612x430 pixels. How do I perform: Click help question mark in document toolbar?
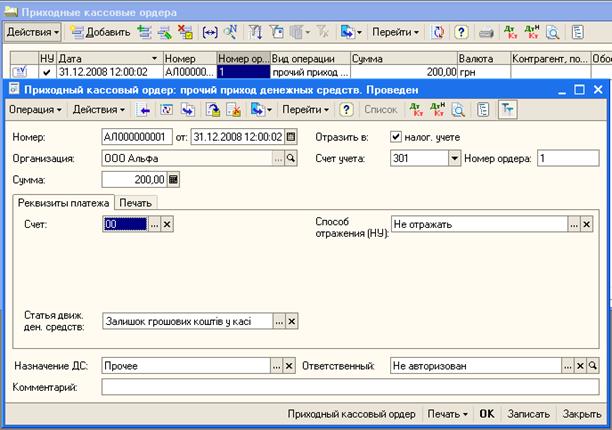coord(346,108)
